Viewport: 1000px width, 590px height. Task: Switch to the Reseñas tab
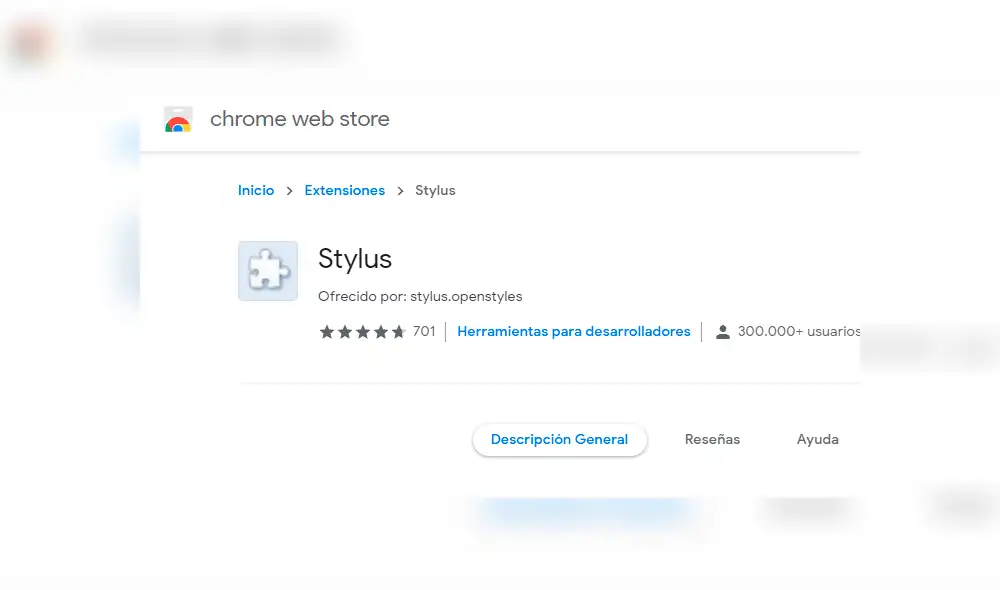click(712, 439)
